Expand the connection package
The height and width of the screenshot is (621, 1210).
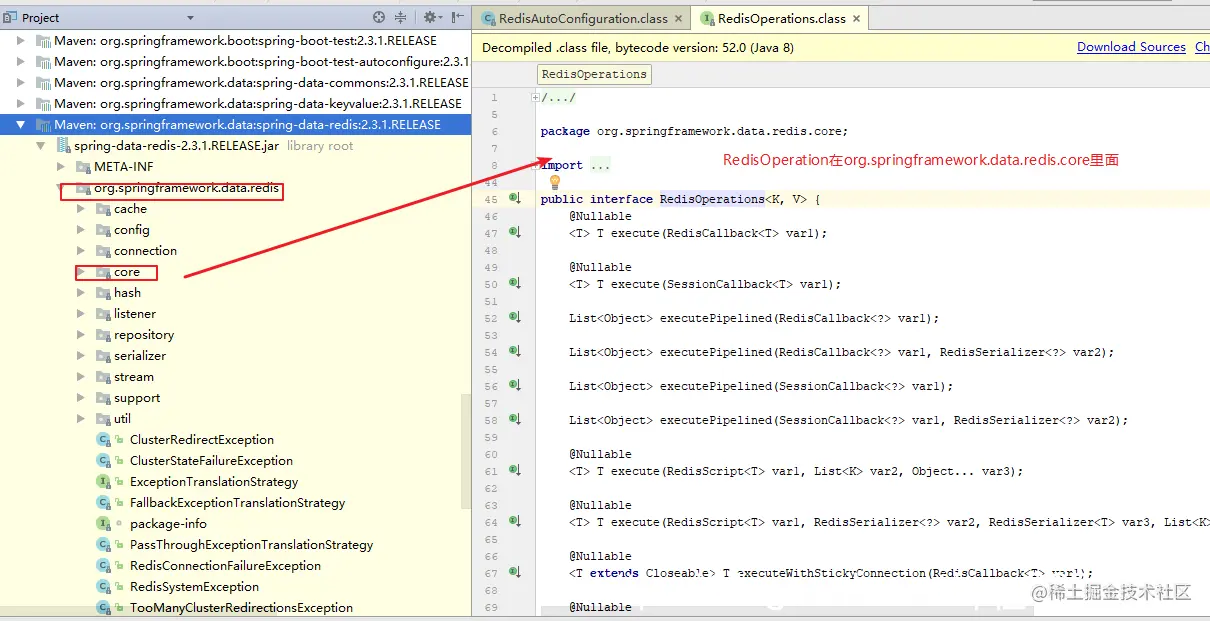coord(81,251)
